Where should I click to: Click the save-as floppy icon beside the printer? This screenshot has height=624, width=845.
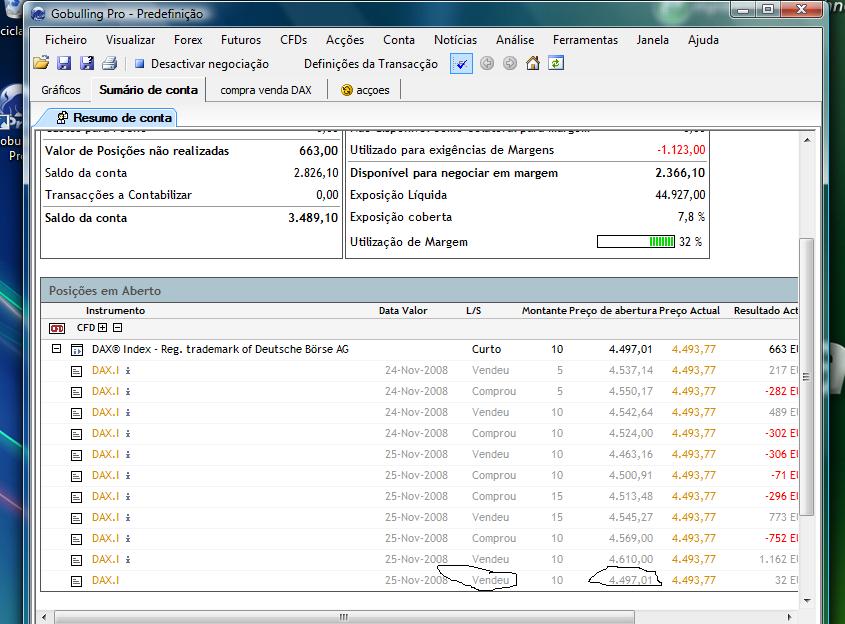(x=87, y=63)
